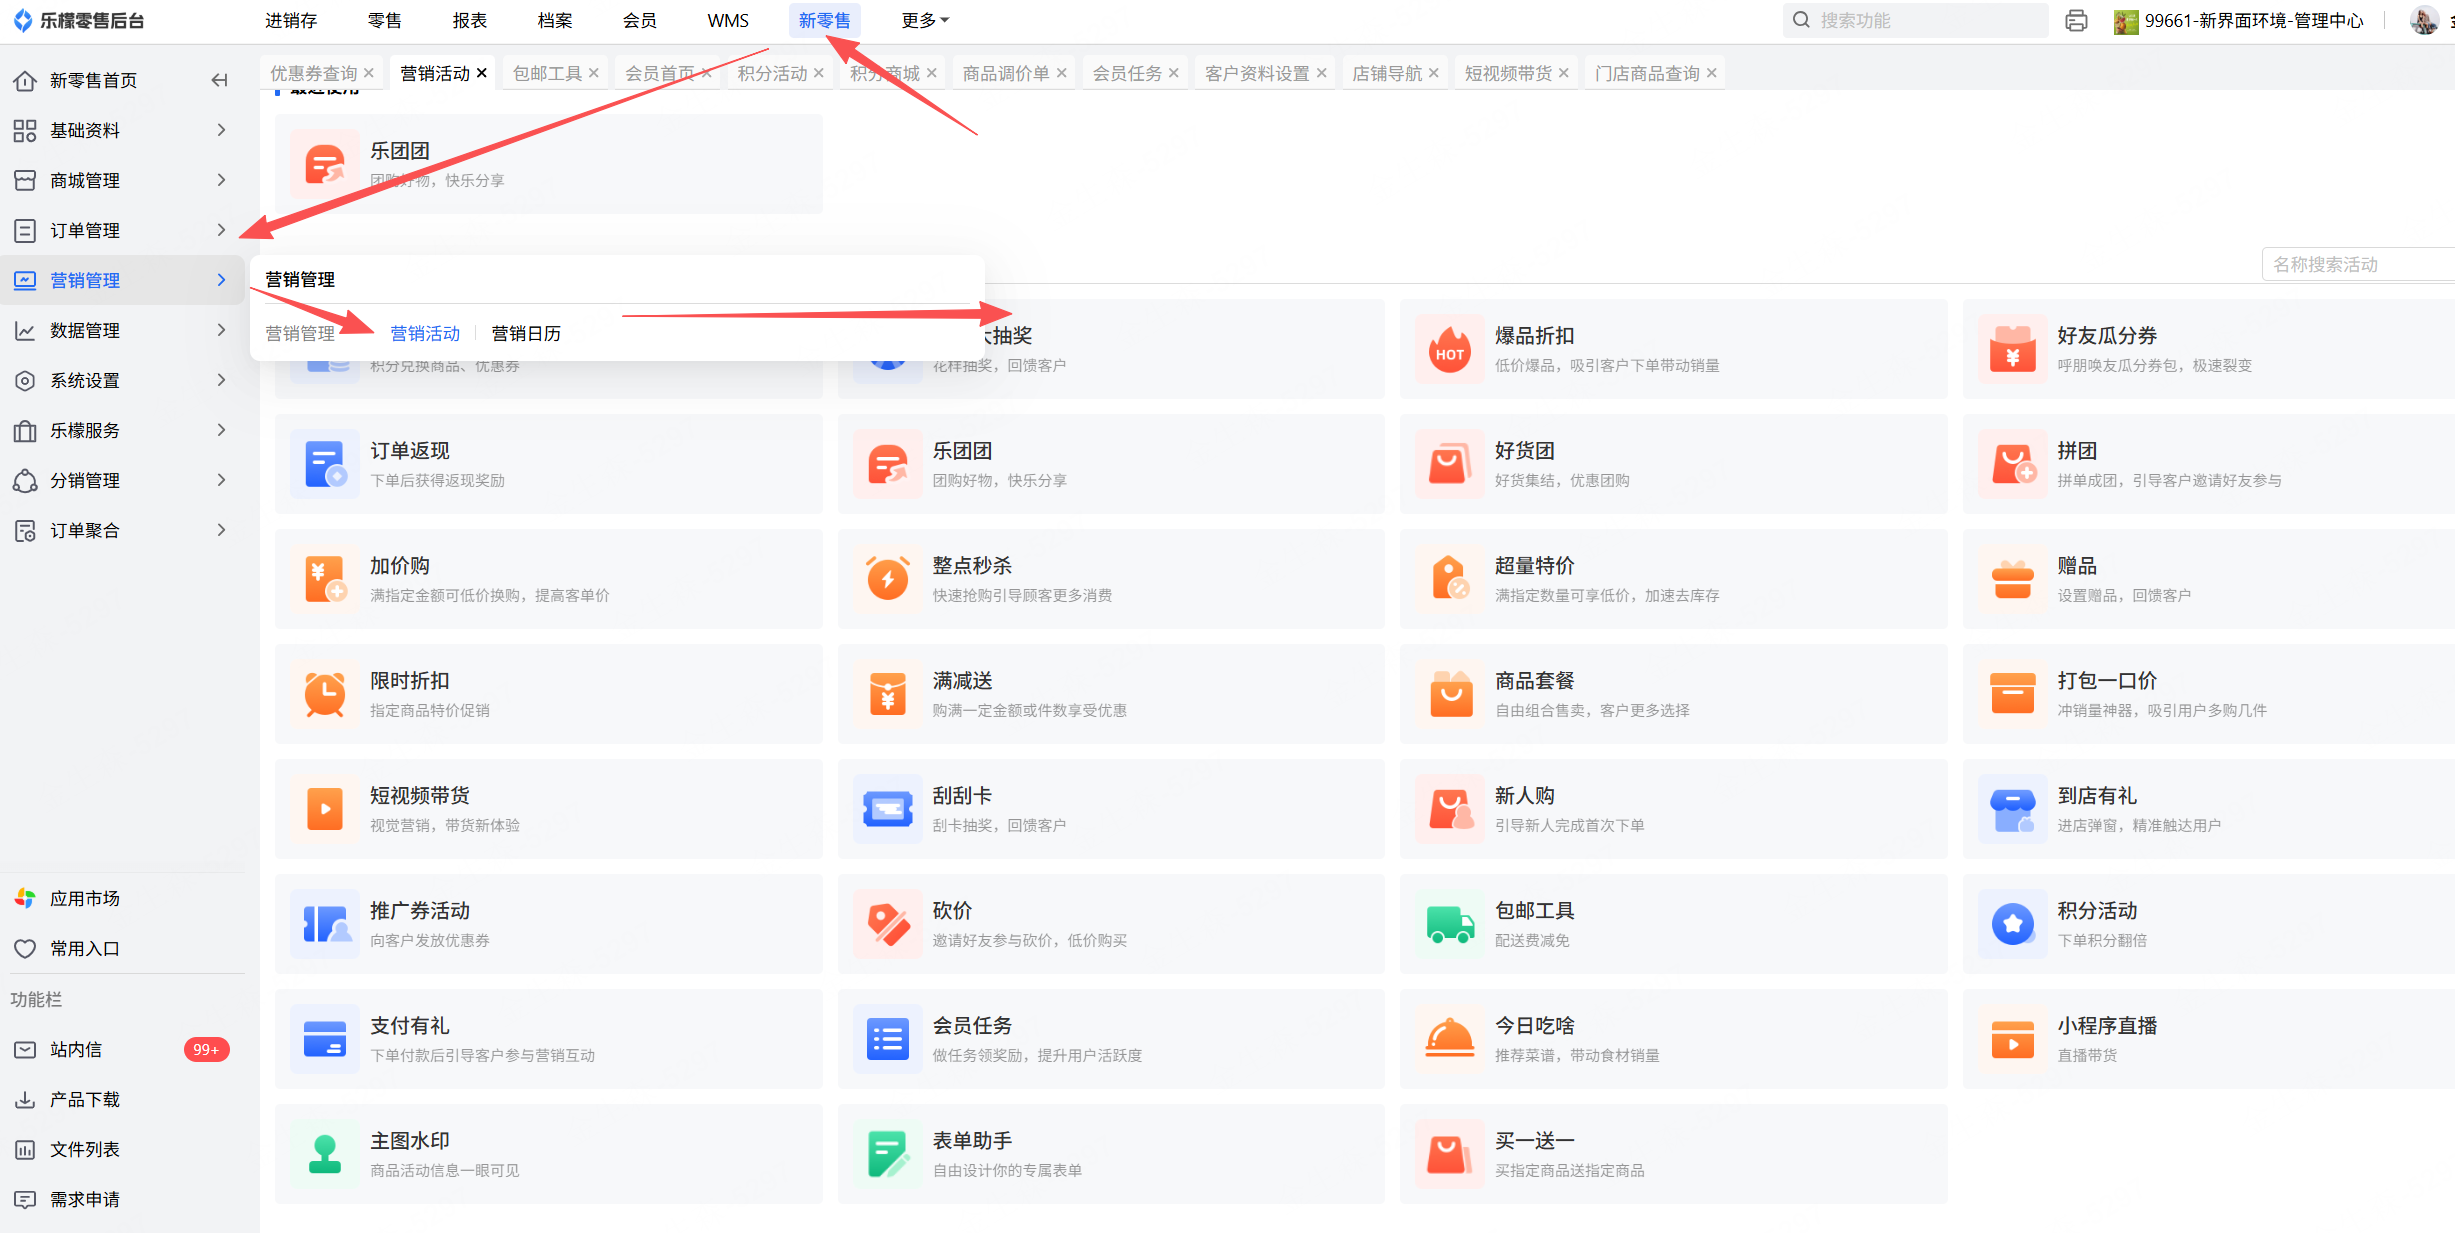Close the 包邮工具 tab
The height and width of the screenshot is (1233, 2455).
click(594, 73)
